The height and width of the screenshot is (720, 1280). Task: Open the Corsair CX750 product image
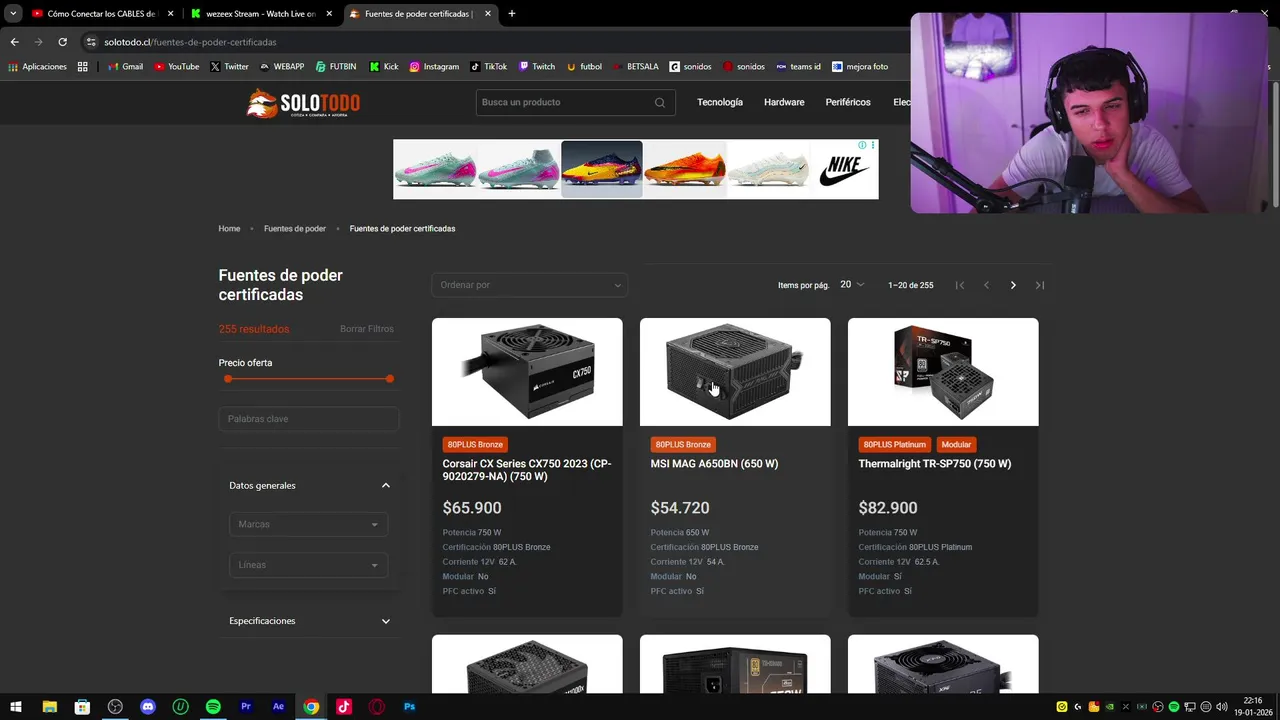point(527,372)
